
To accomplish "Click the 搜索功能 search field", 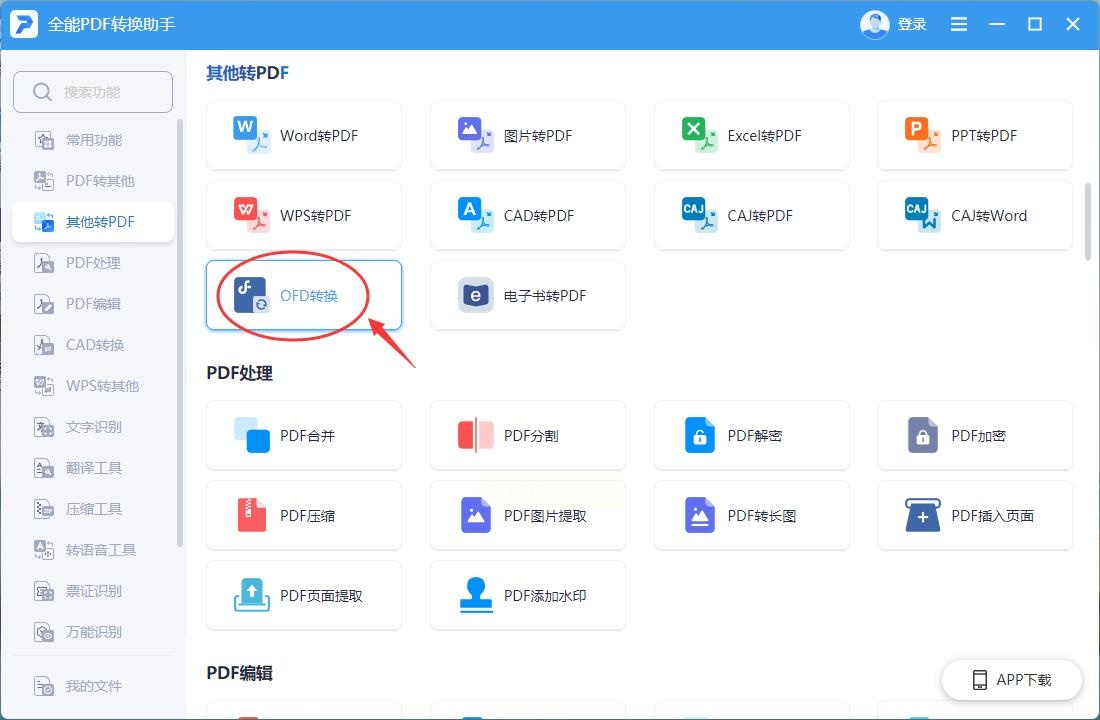I will pos(93,92).
